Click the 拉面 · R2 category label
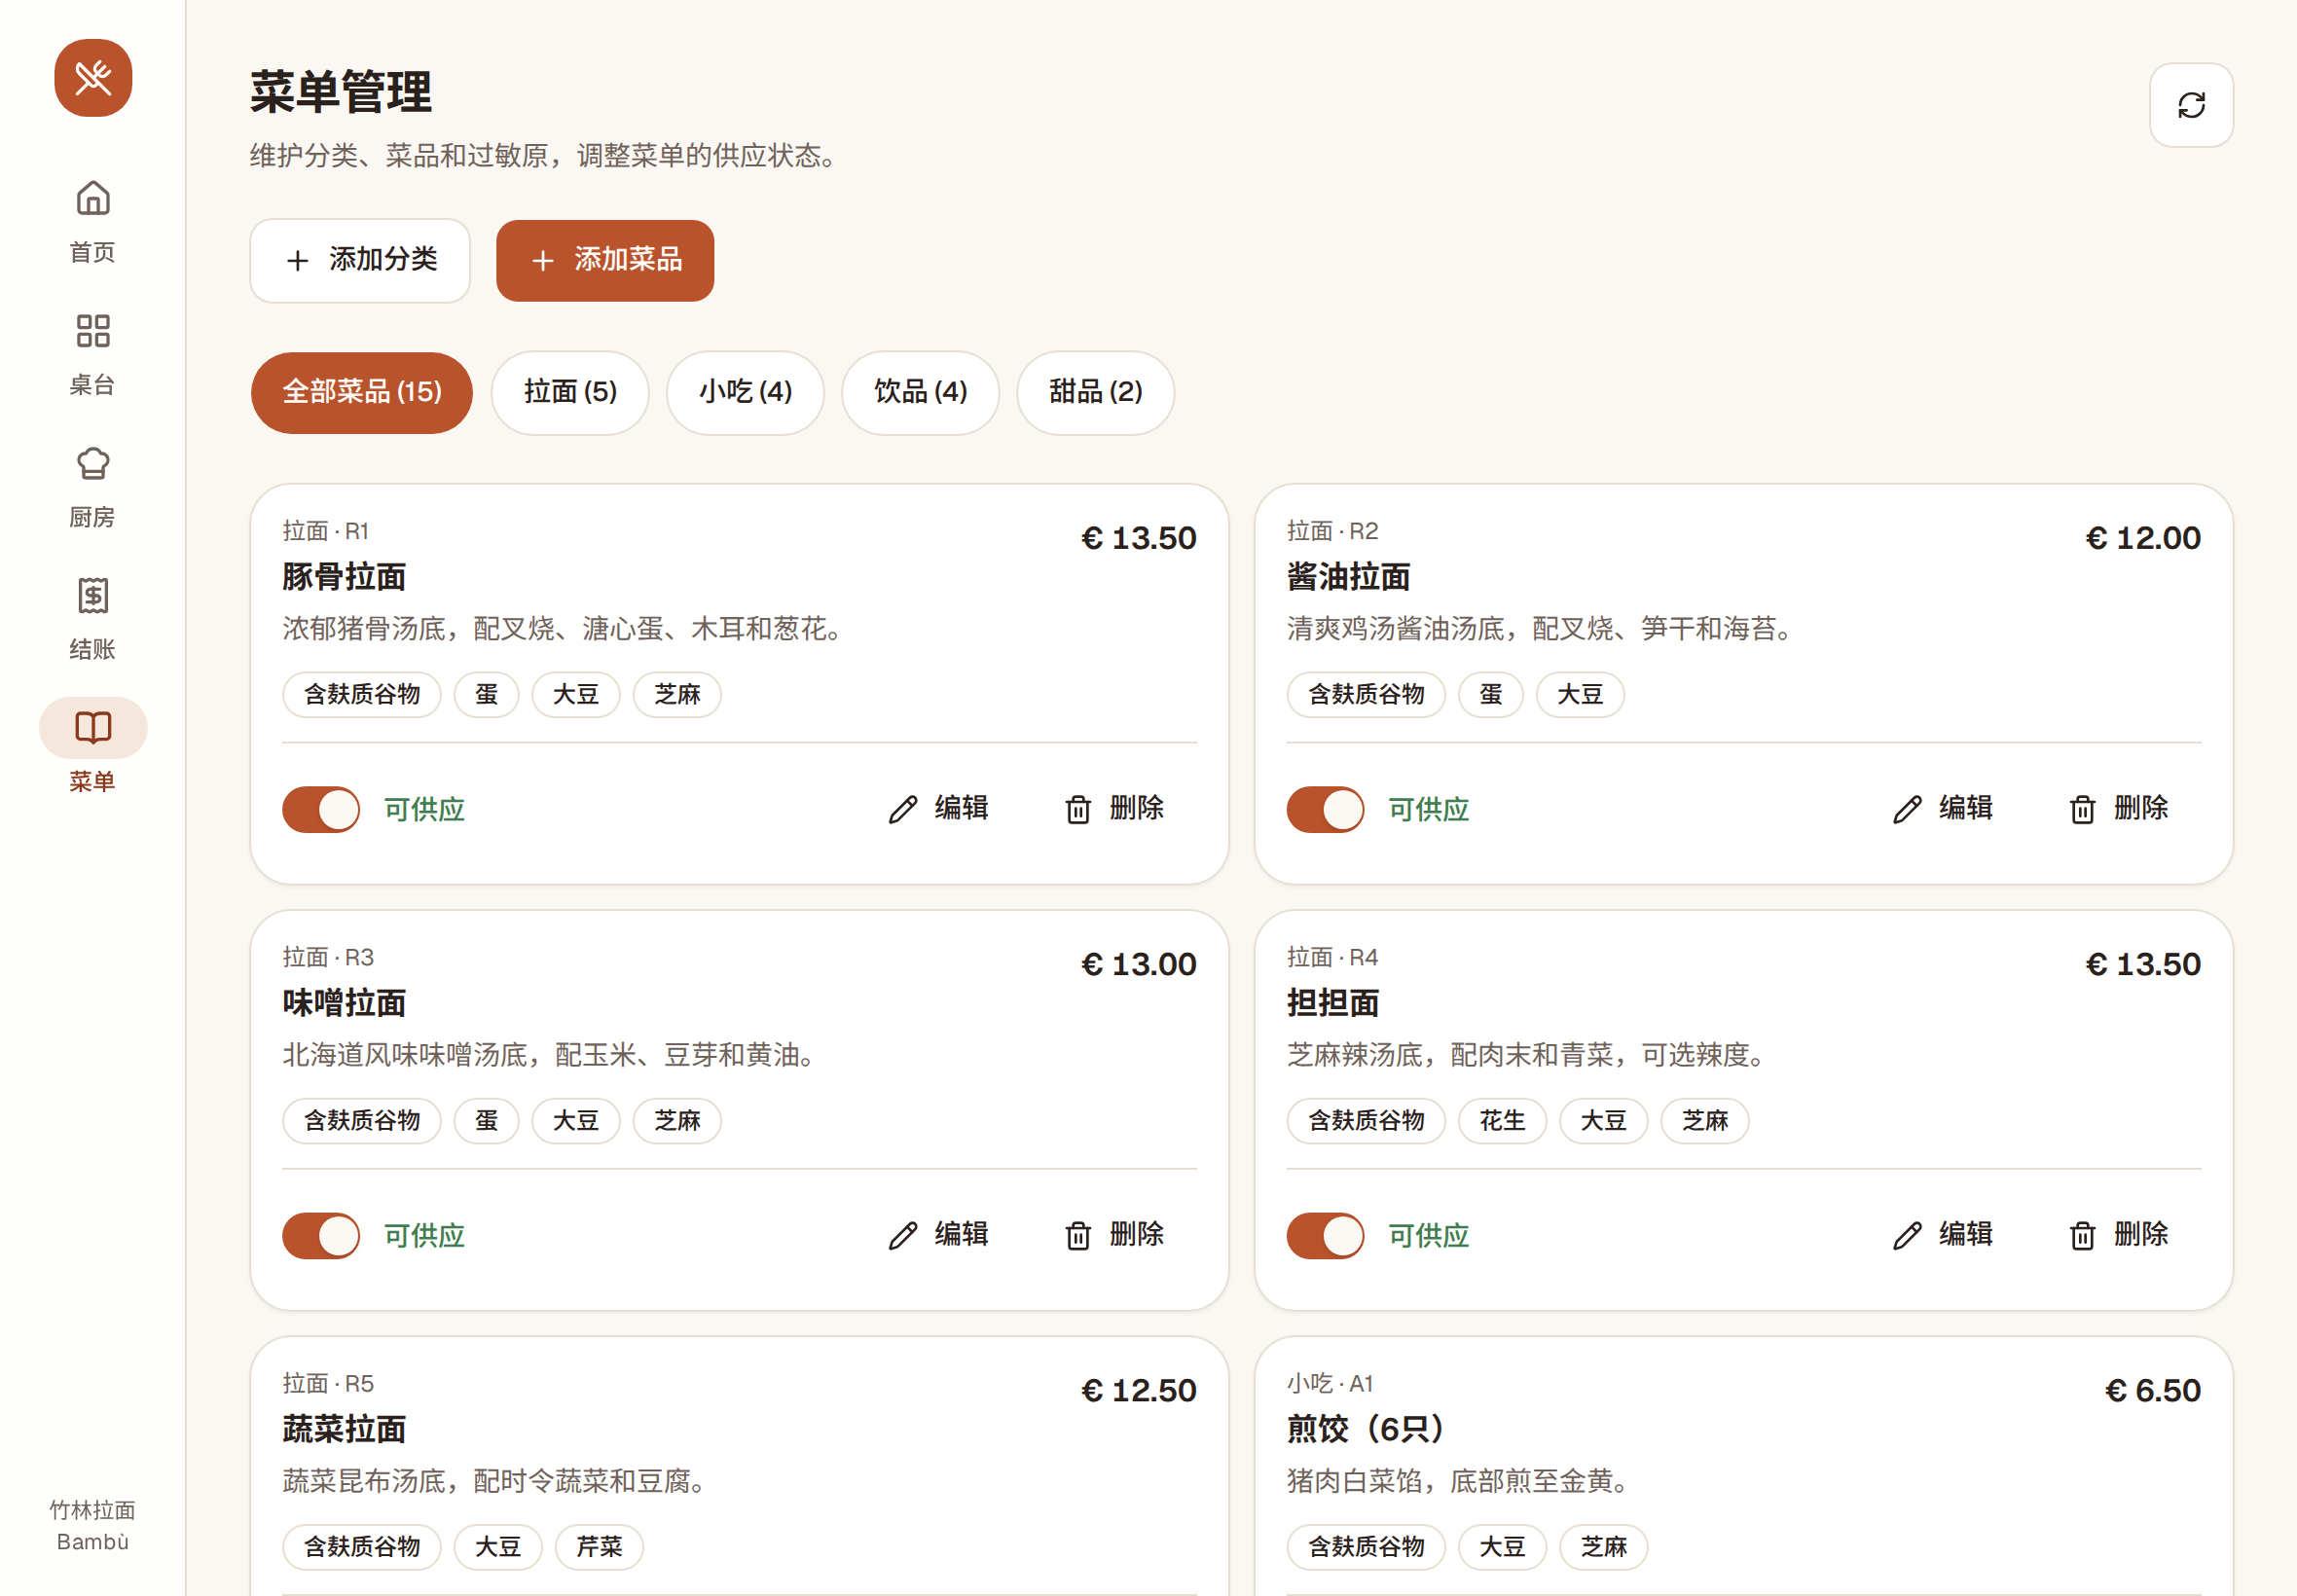The image size is (2297, 1596). tap(1332, 531)
